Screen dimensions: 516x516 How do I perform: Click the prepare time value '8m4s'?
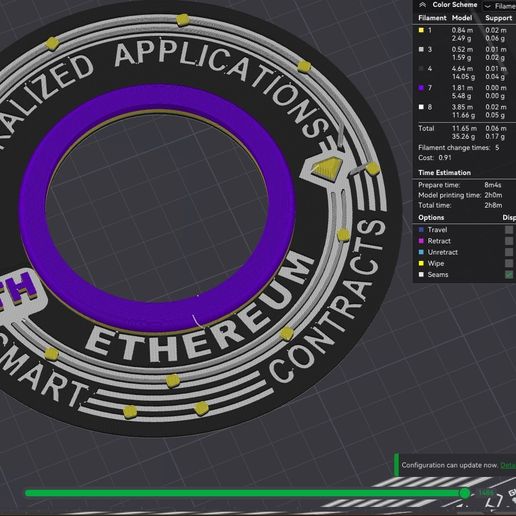coord(493,185)
